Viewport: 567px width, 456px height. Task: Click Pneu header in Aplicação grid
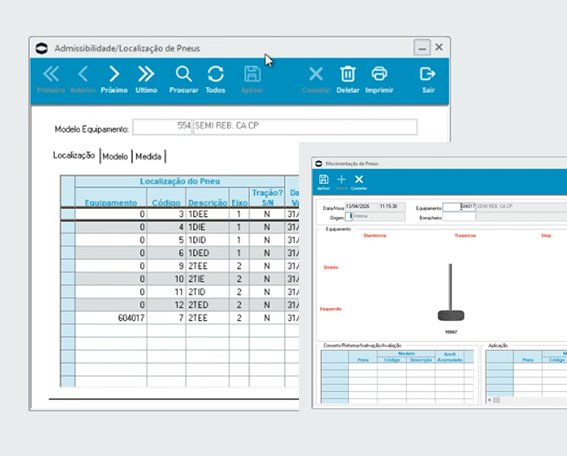coord(528,357)
